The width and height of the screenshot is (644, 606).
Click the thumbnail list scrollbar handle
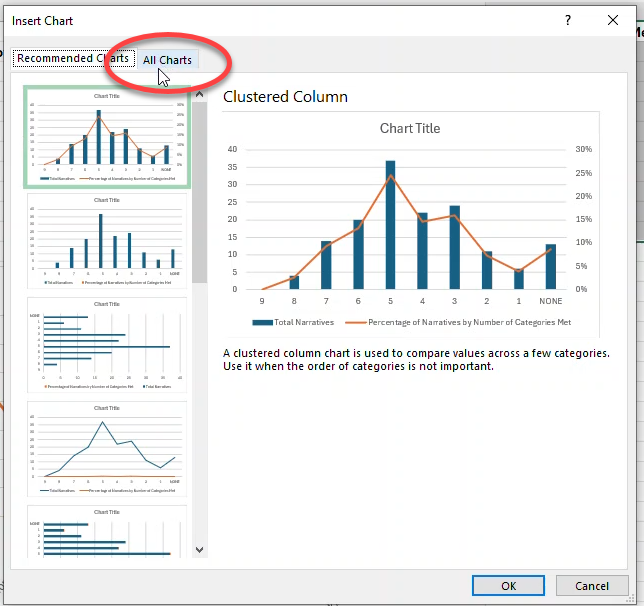[199, 190]
